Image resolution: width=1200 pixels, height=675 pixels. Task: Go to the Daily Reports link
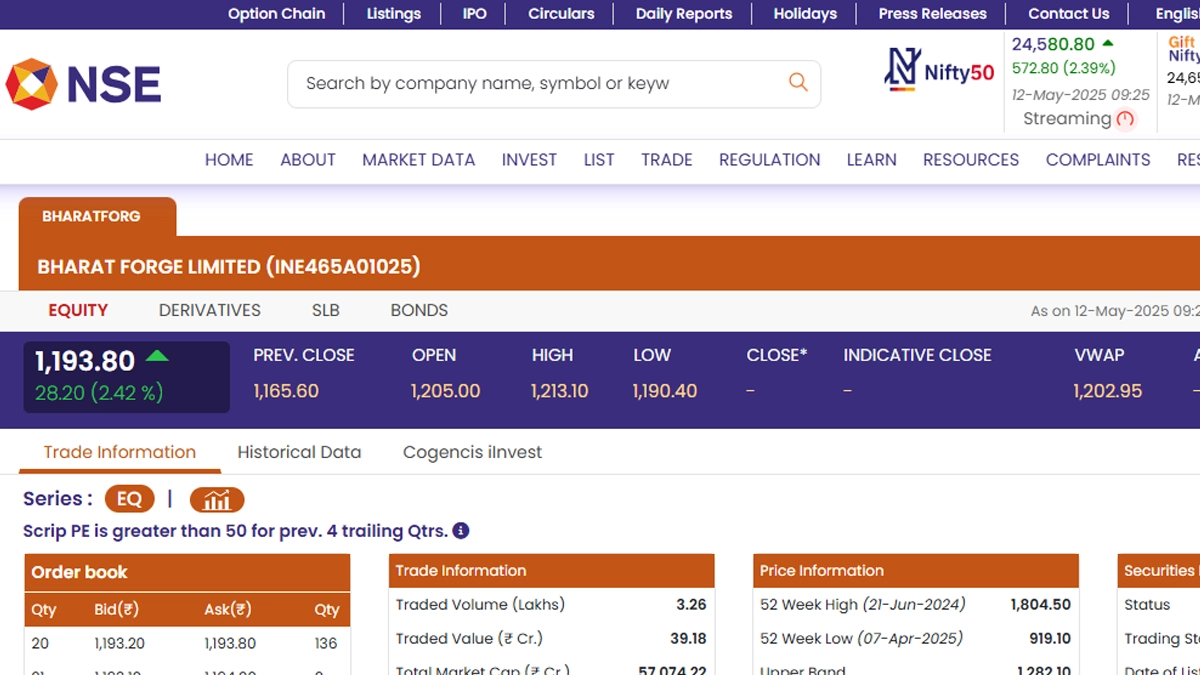tap(684, 14)
